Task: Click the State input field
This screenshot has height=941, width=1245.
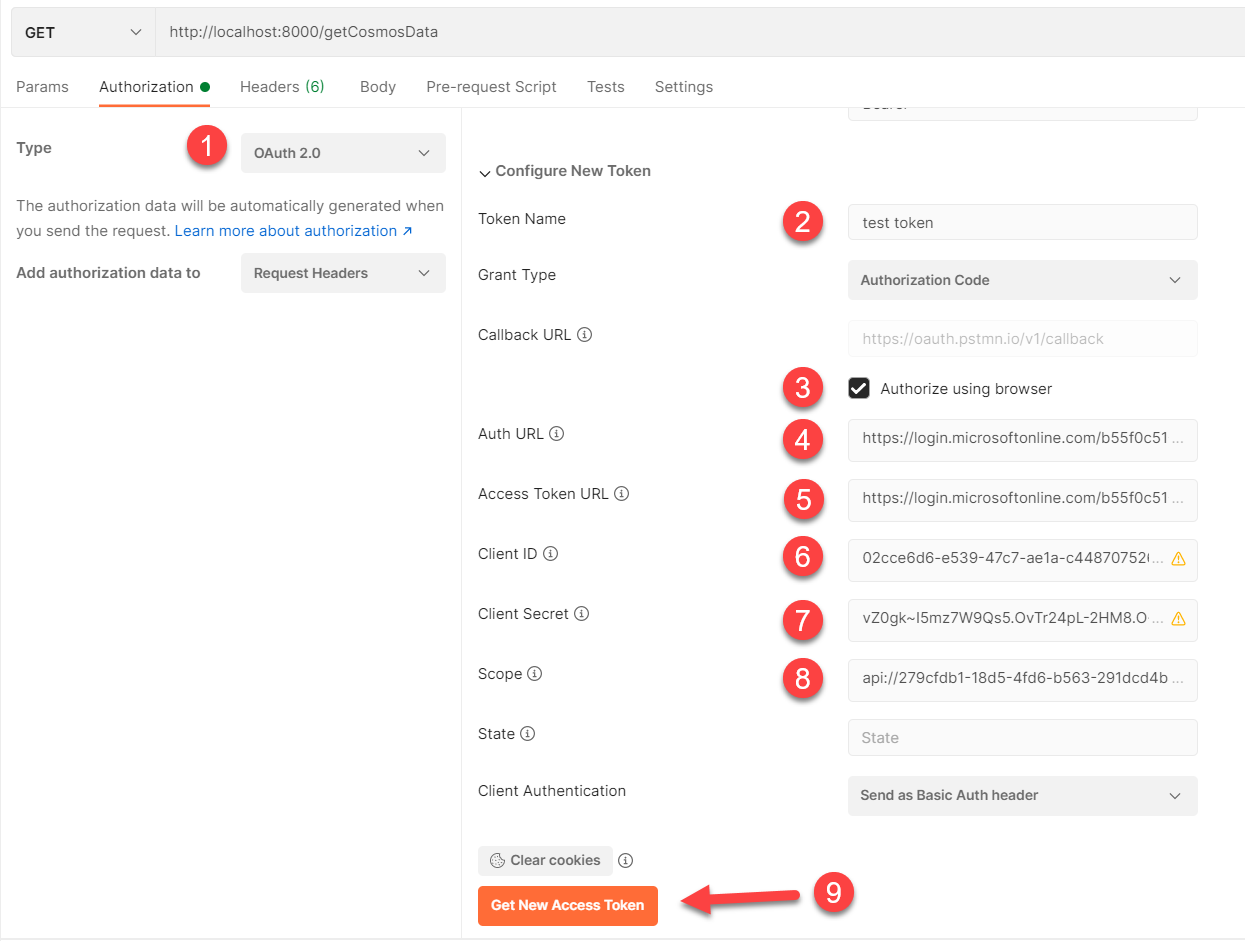Action: point(1022,738)
